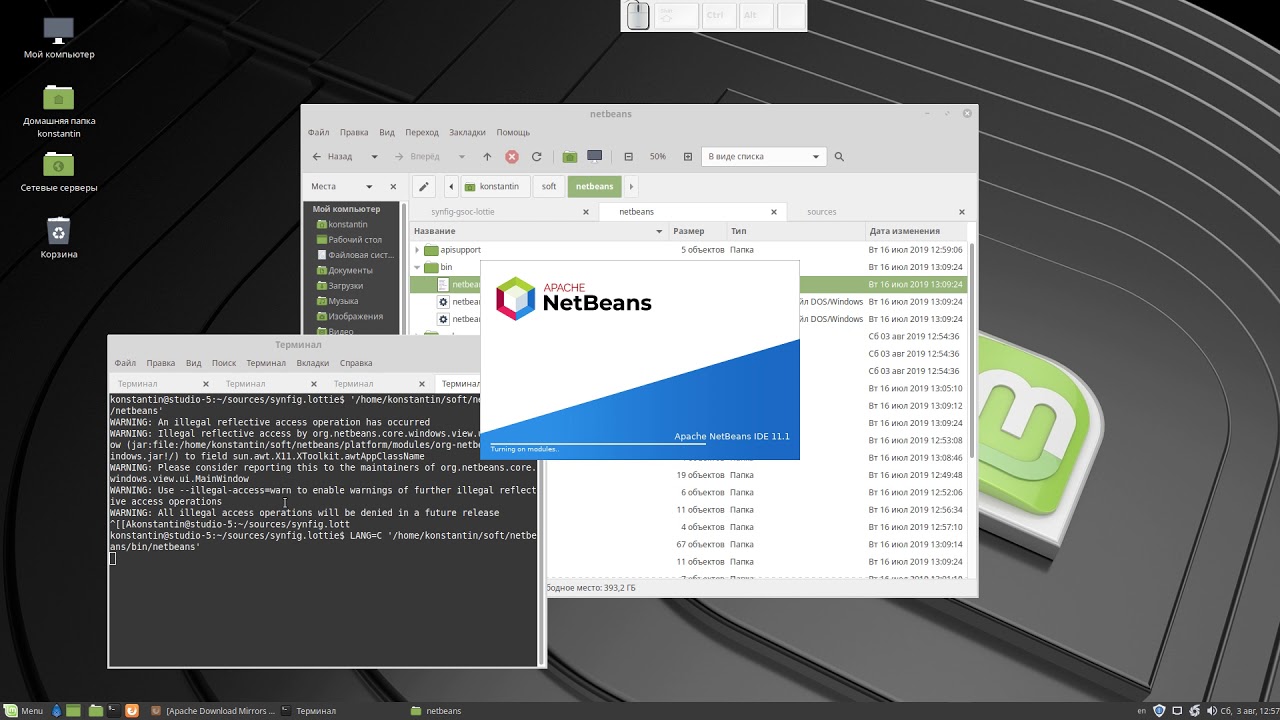Reload the netbeans folder view
1280x720 pixels.
coord(536,157)
